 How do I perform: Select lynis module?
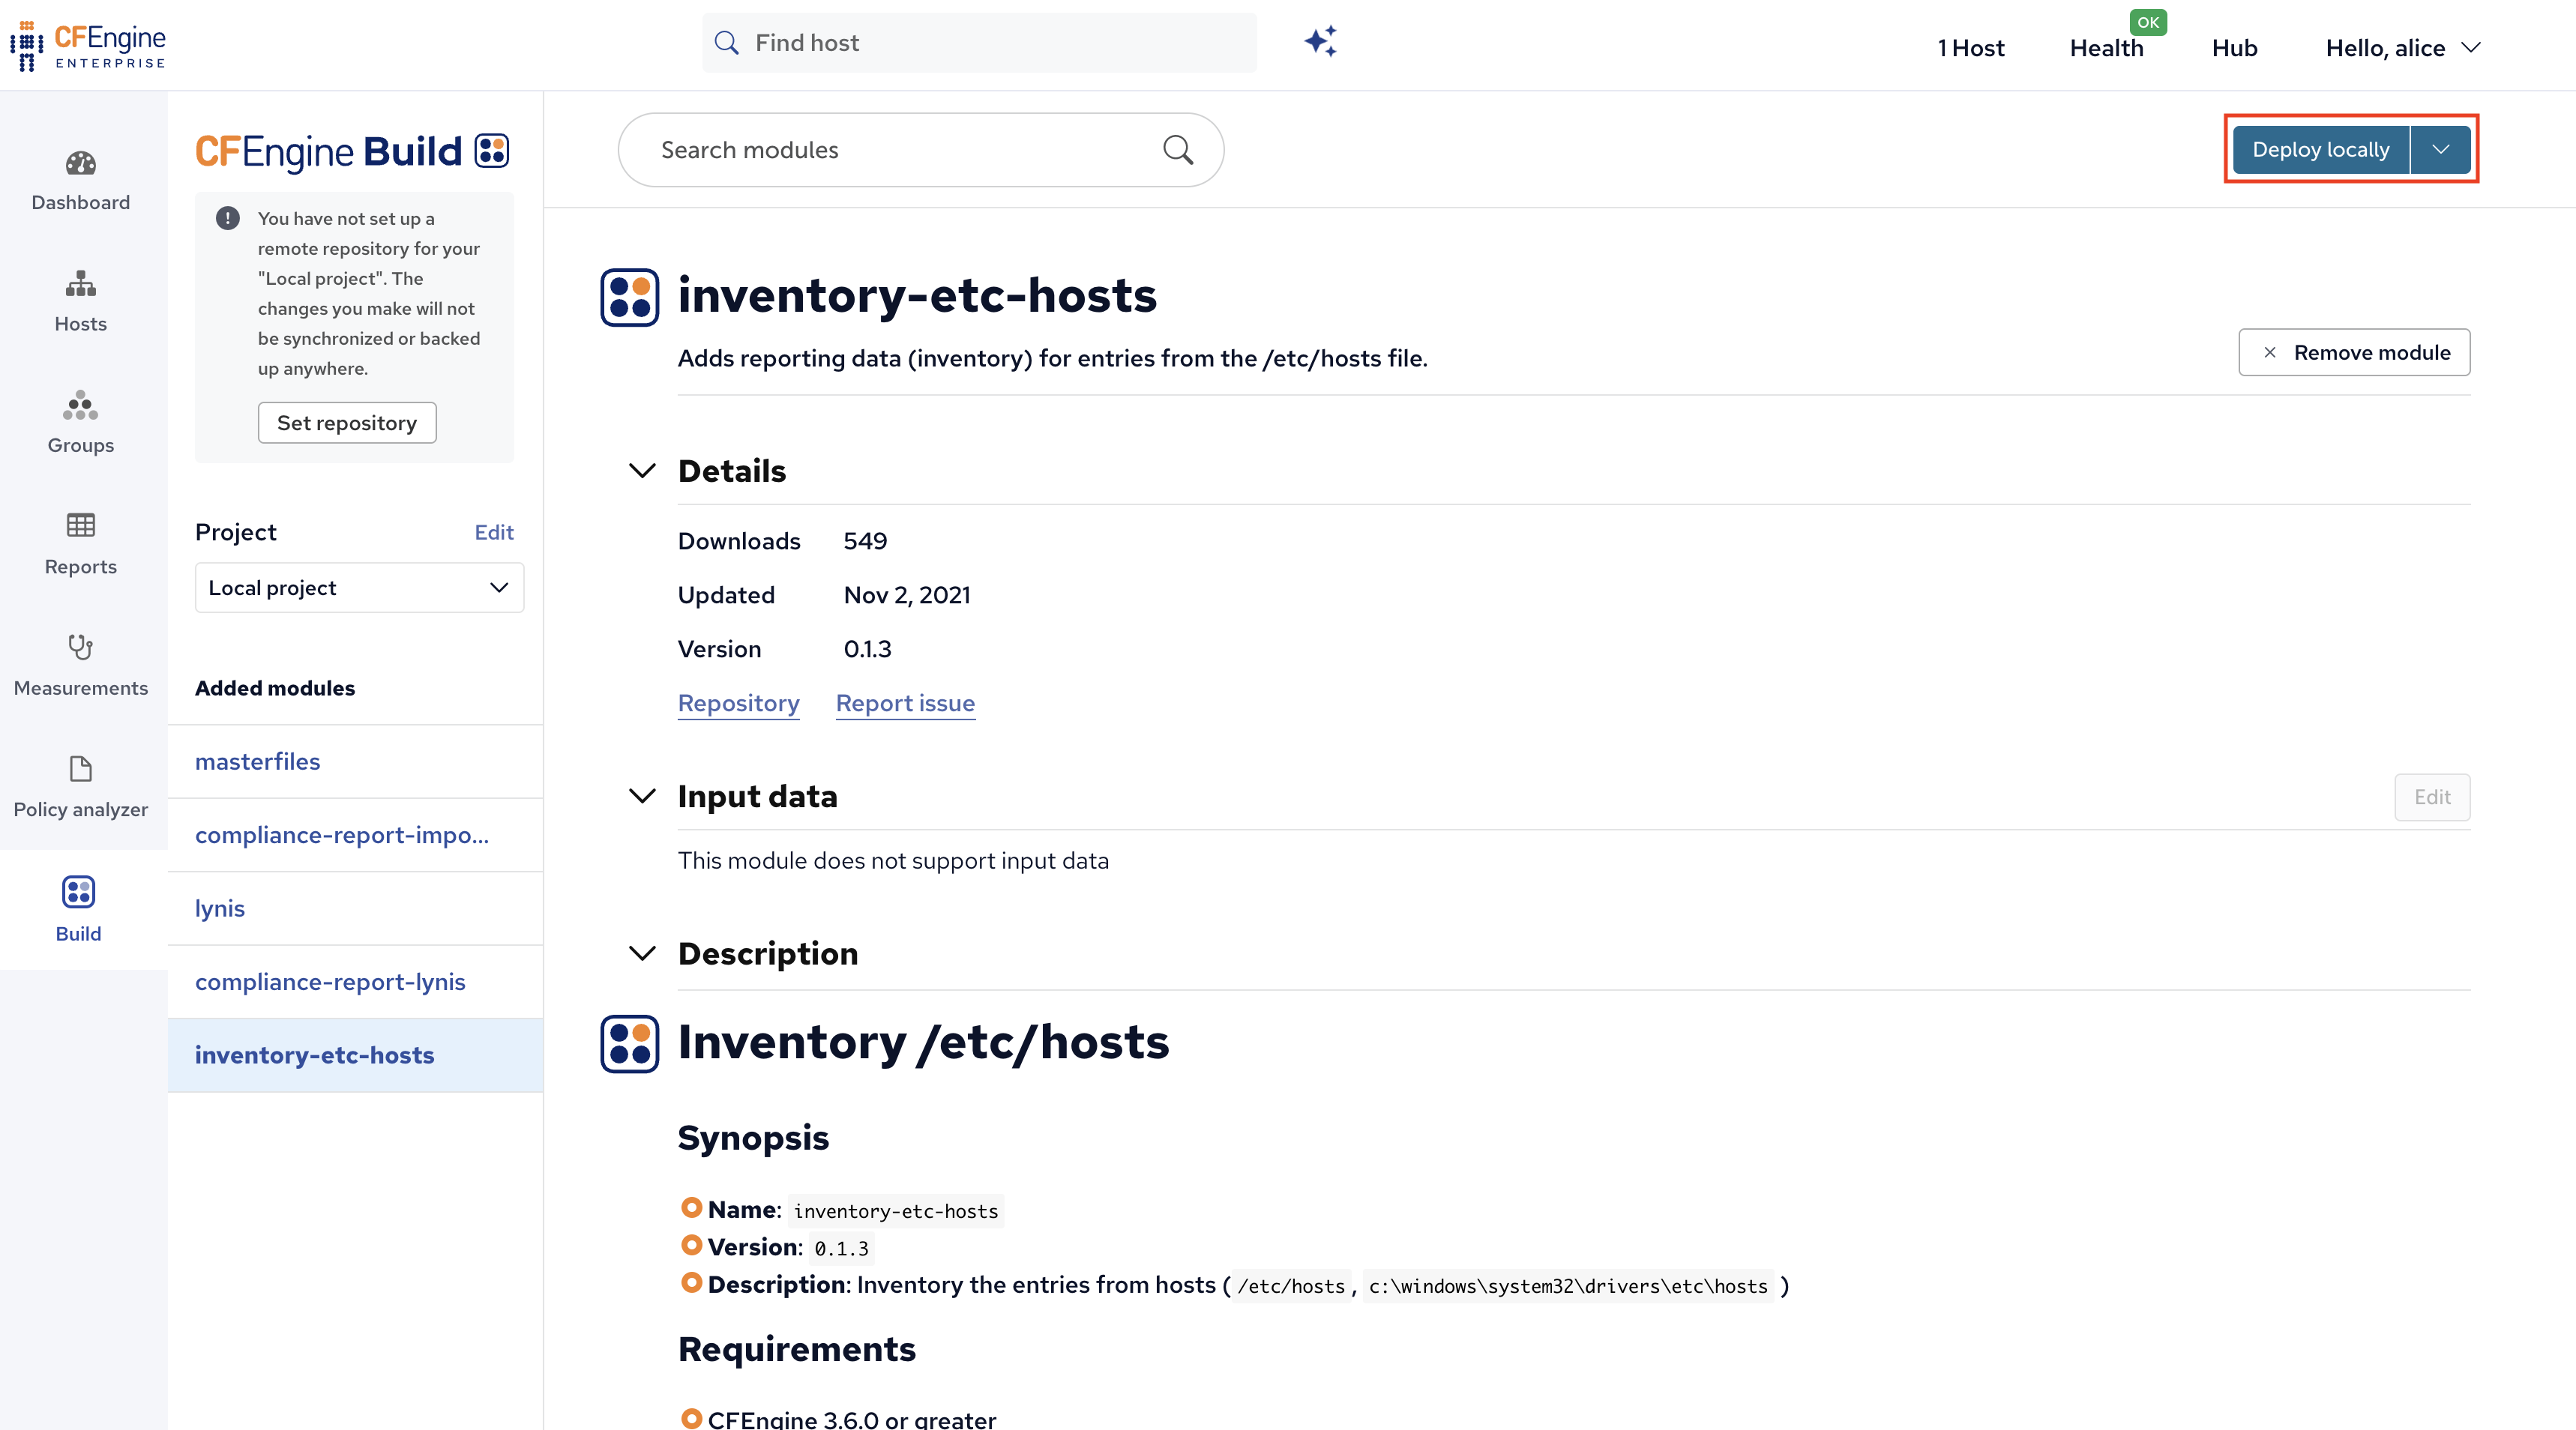click(x=356, y=908)
